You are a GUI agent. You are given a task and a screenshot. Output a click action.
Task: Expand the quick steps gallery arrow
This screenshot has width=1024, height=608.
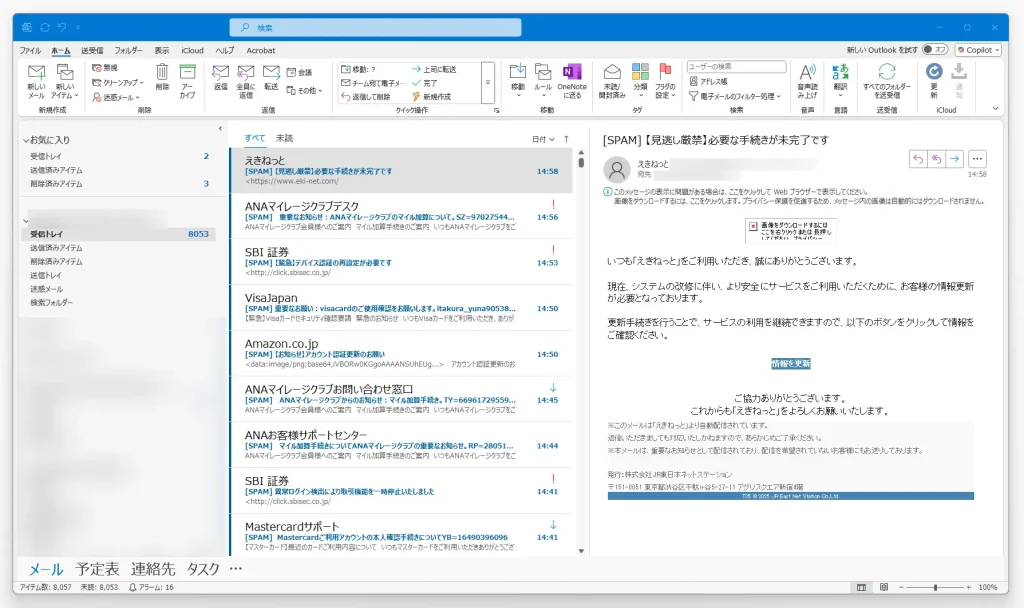(x=487, y=82)
